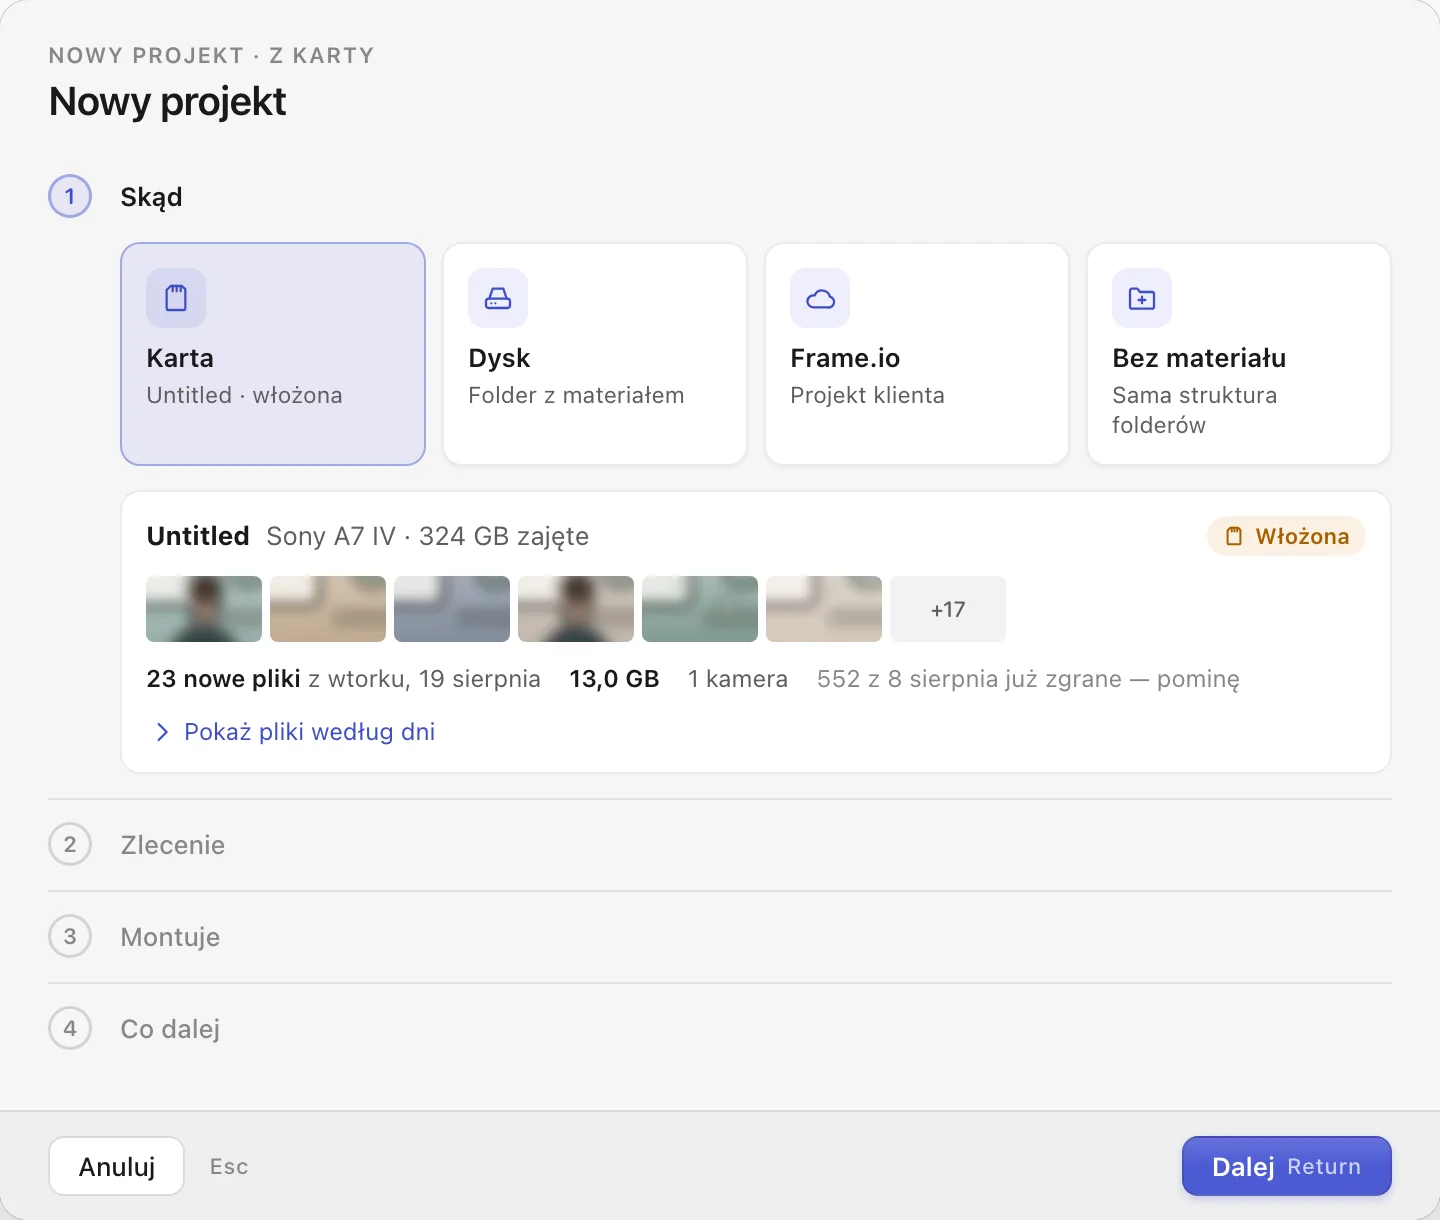Open the sixth pale thumbnail
The image size is (1440, 1220).
(824, 609)
